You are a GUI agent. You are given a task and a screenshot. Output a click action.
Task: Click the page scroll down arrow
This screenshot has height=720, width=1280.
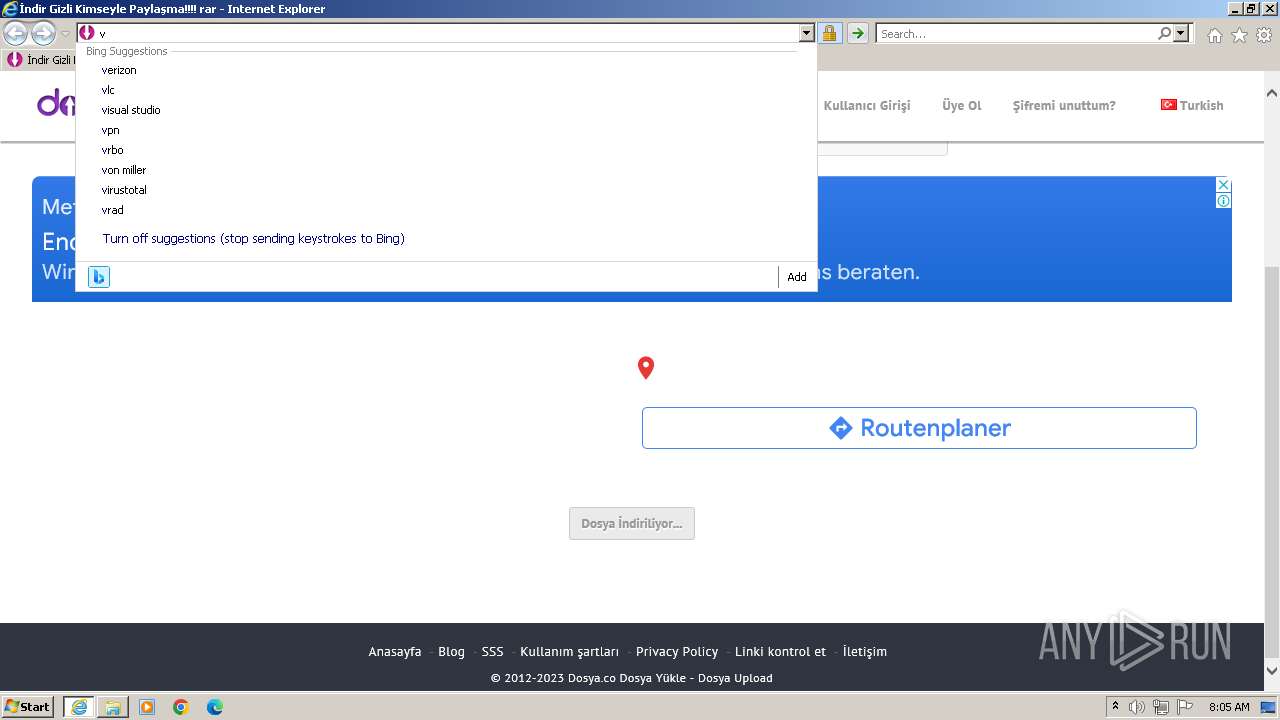pyautogui.click(x=1271, y=671)
